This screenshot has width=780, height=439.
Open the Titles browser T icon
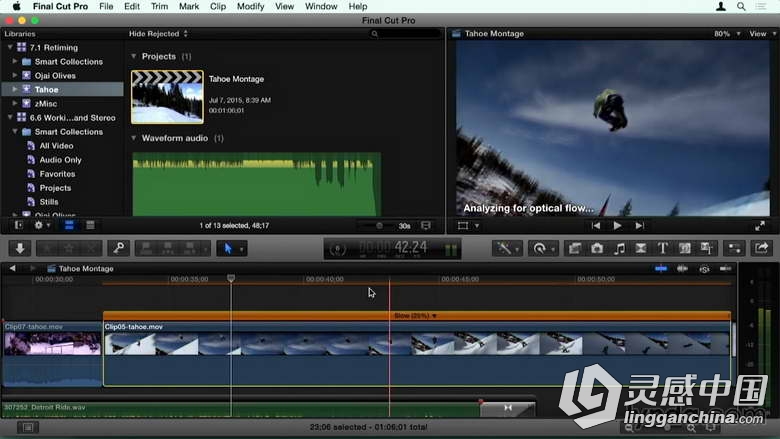coord(663,248)
